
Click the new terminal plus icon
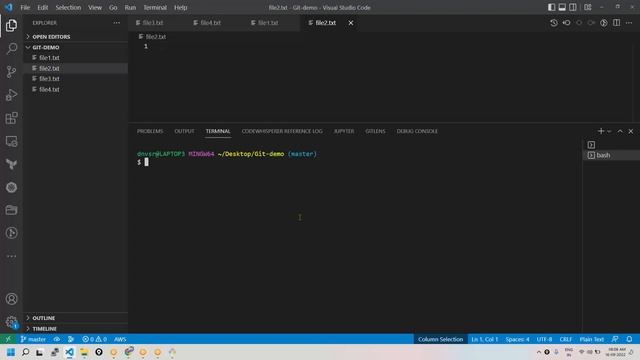point(600,131)
